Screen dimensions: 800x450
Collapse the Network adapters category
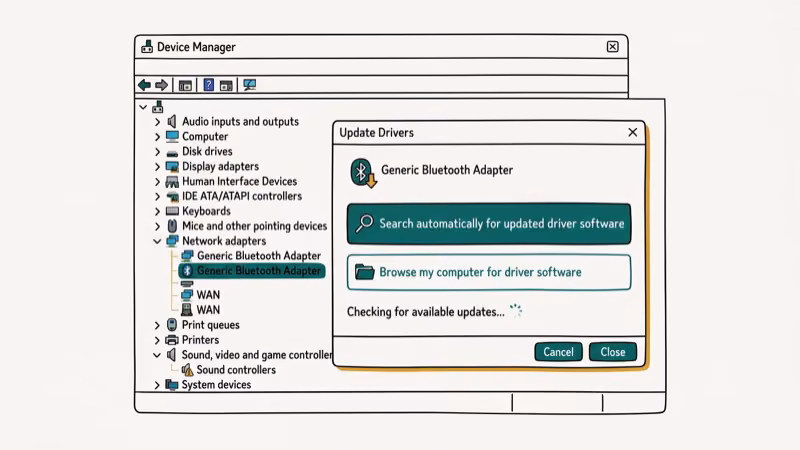tap(157, 241)
